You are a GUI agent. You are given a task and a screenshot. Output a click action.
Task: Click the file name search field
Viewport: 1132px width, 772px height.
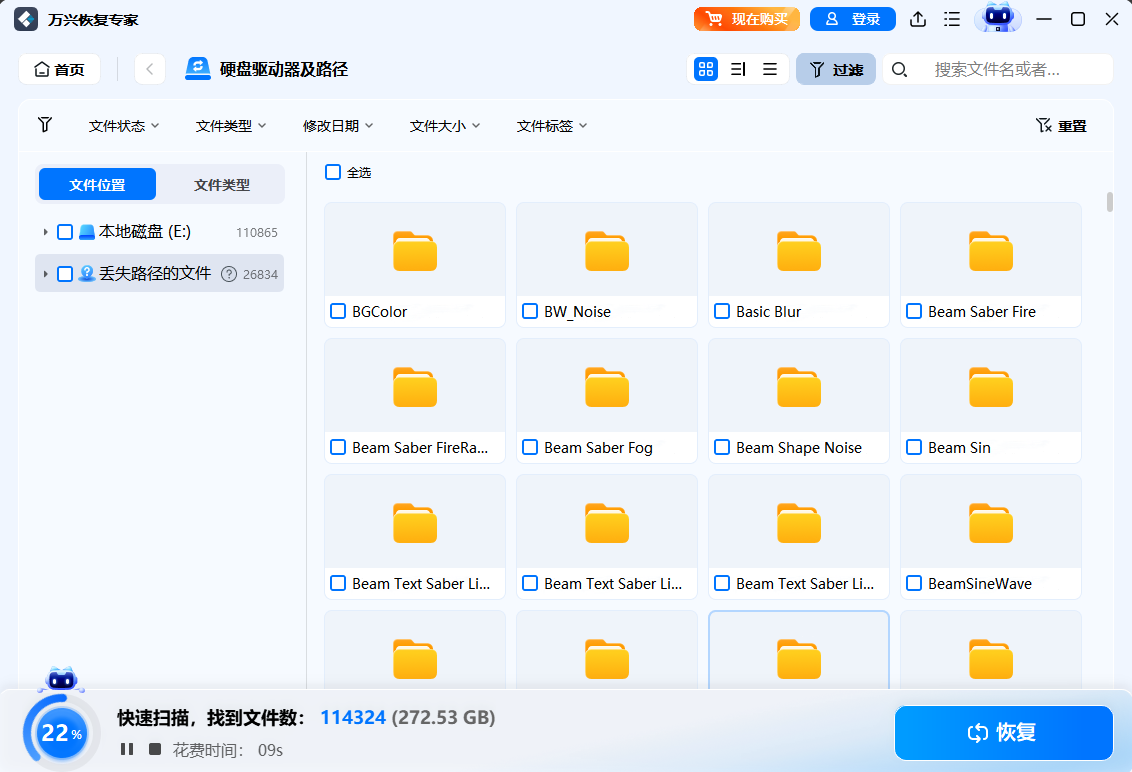(1010, 69)
